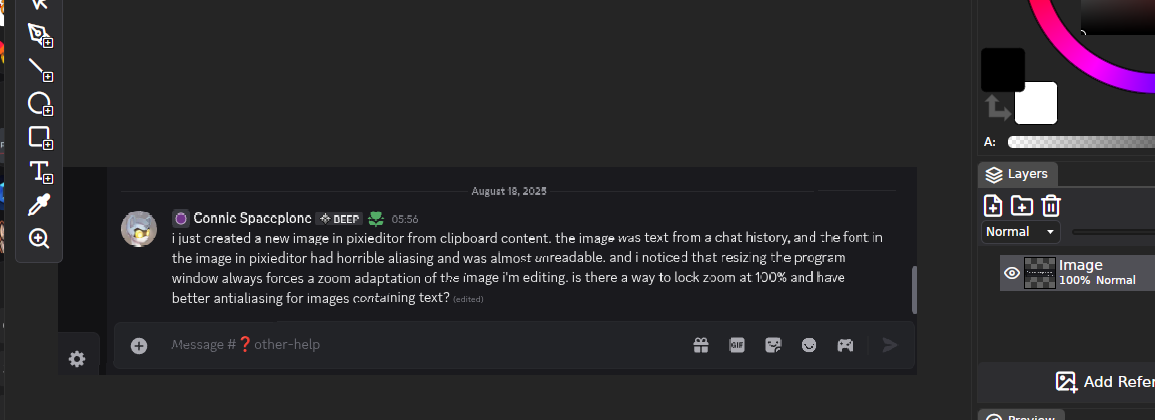The image size is (1155, 420).
Task: Hide the Image layer with eye icon
Action: pyautogui.click(x=1011, y=273)
